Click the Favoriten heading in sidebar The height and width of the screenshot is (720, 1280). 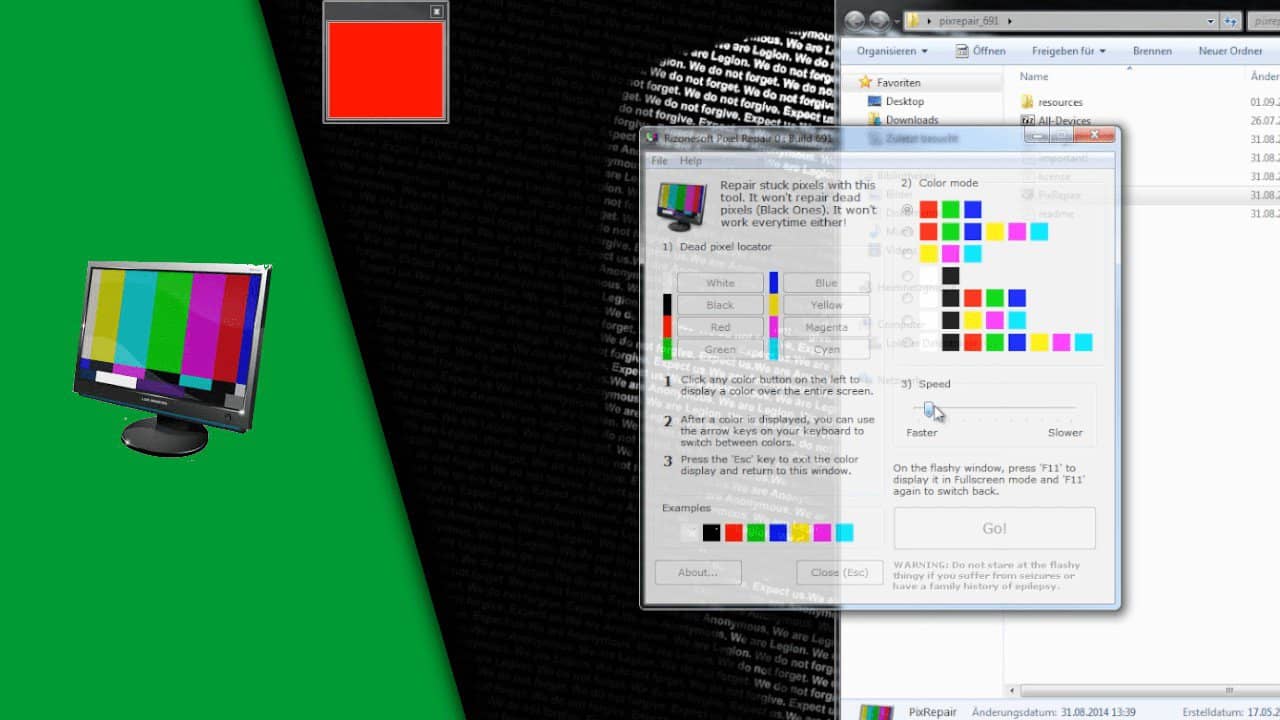tap(899, 83)
